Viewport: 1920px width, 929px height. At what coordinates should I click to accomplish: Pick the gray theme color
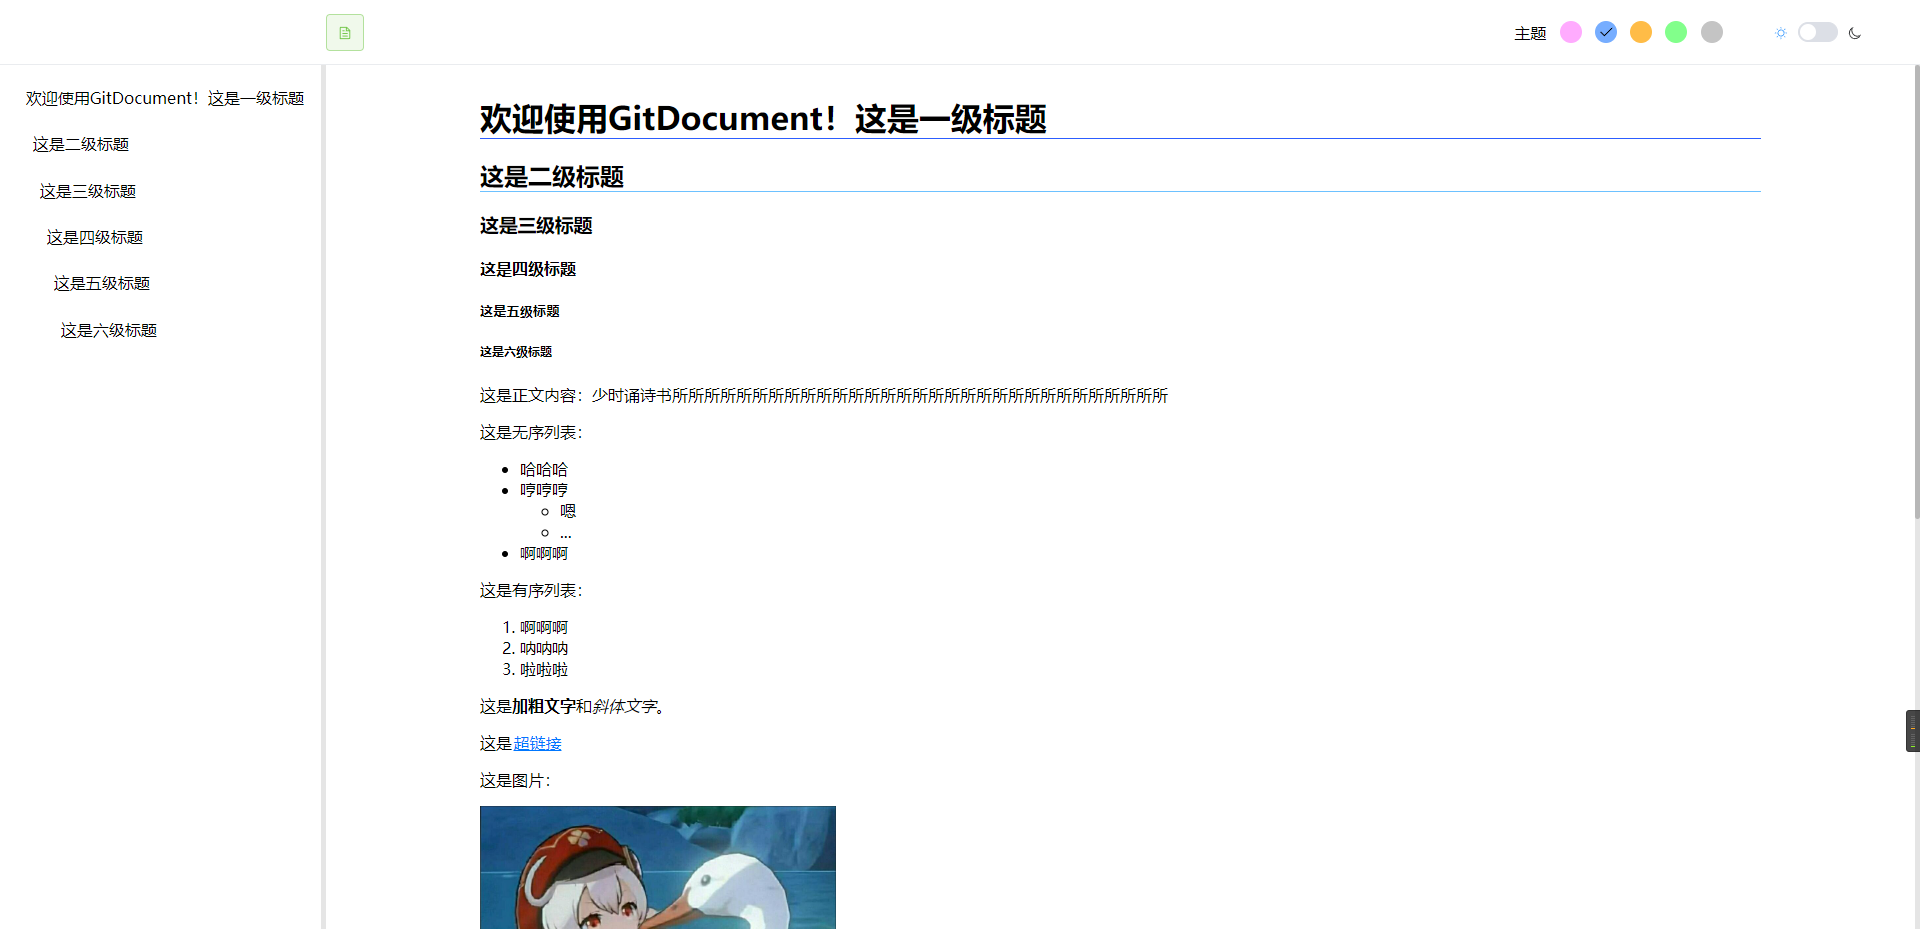click(1712, 32)
